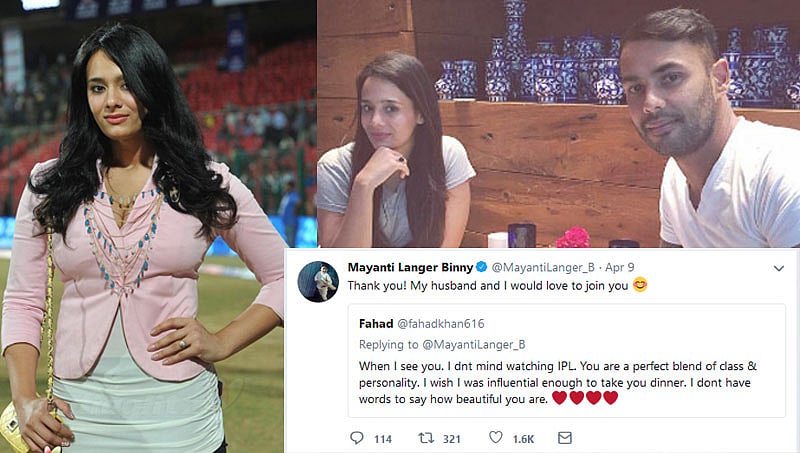Click the red heart emojis in quoted tweet
The height and width of the screenshot is (453, 800).
tap(585, 398)
